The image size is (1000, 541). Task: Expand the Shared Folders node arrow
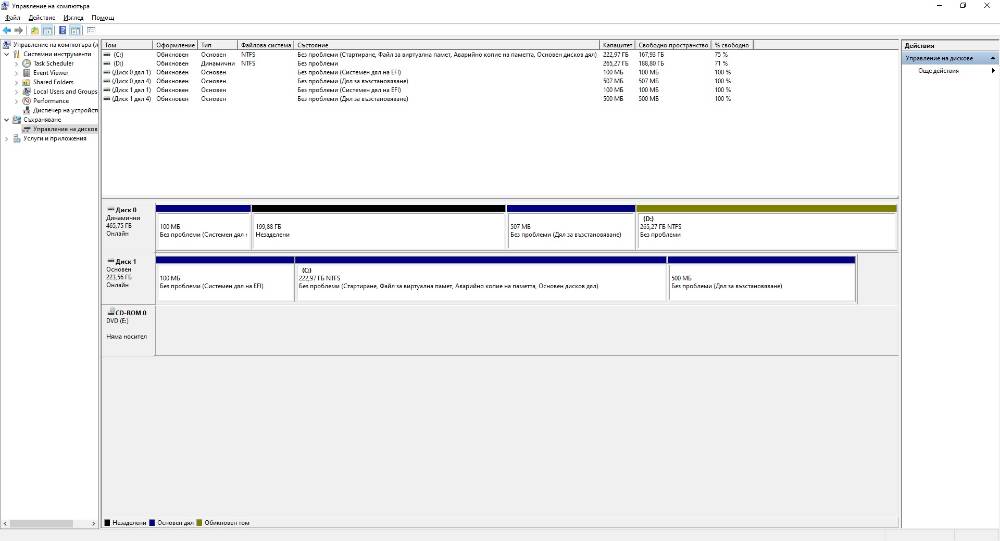pos(17,82)
